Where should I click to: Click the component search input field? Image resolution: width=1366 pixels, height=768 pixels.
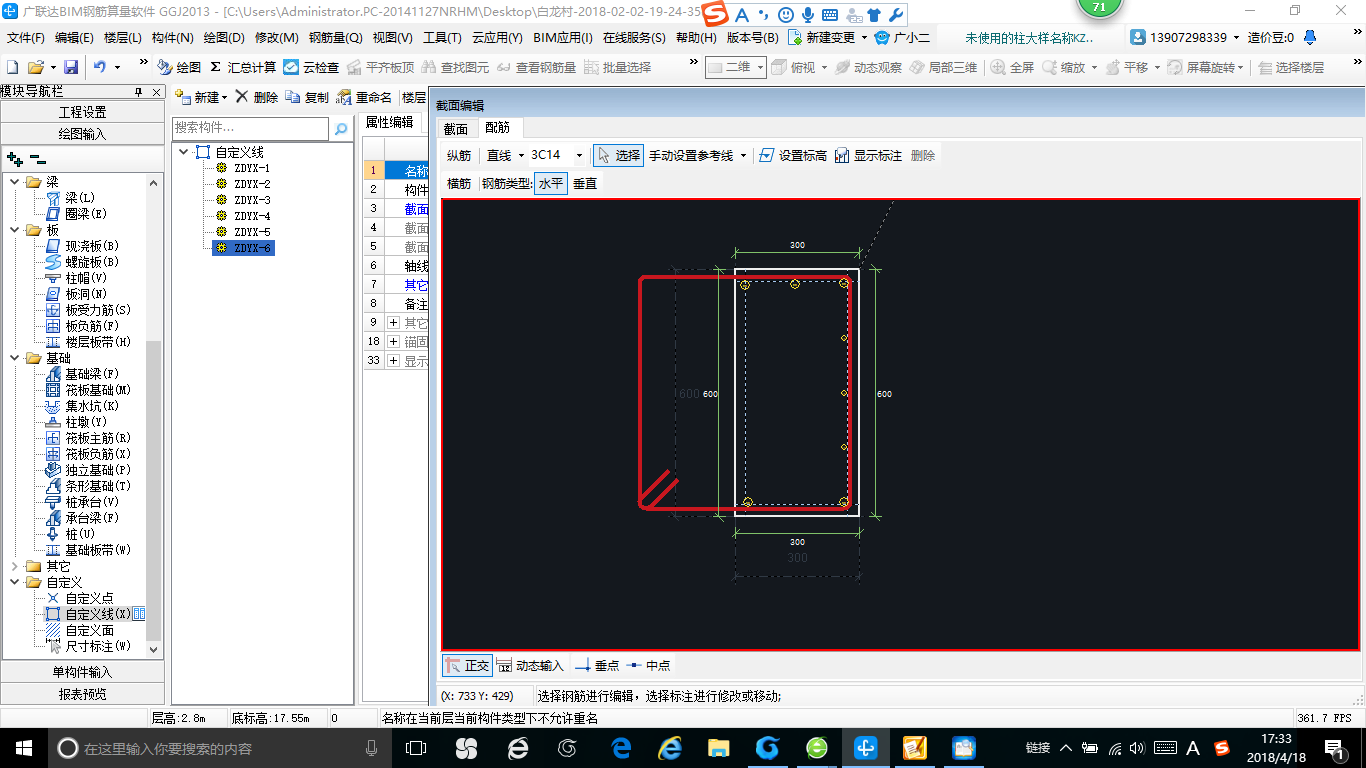click(250, 128)
